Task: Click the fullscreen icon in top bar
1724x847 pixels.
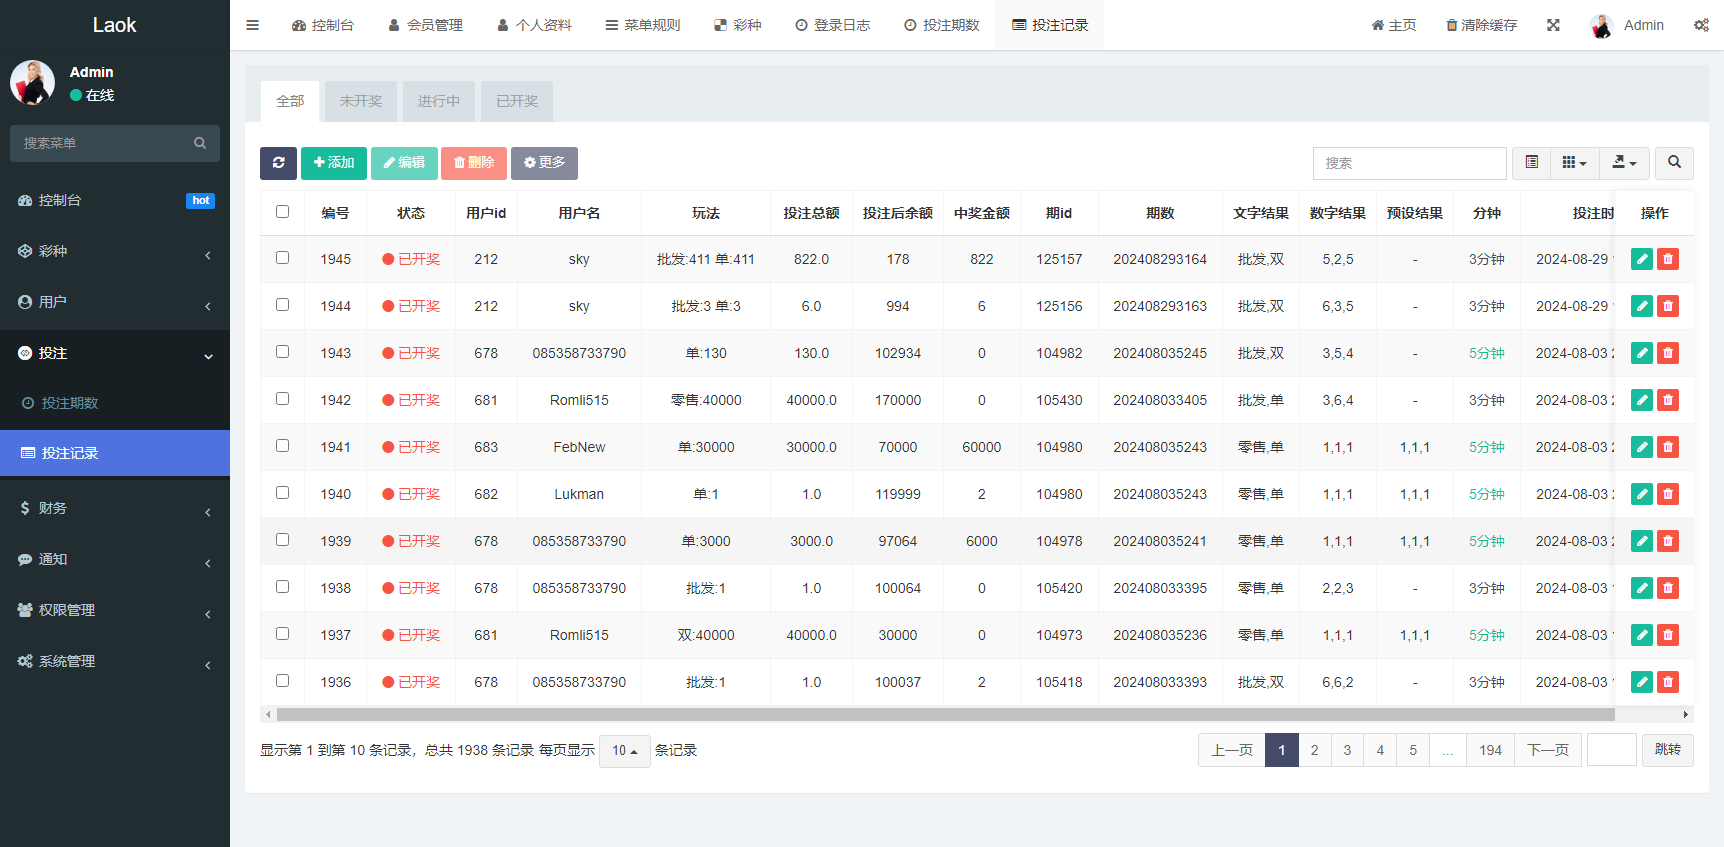Action: coord(1553,25)
